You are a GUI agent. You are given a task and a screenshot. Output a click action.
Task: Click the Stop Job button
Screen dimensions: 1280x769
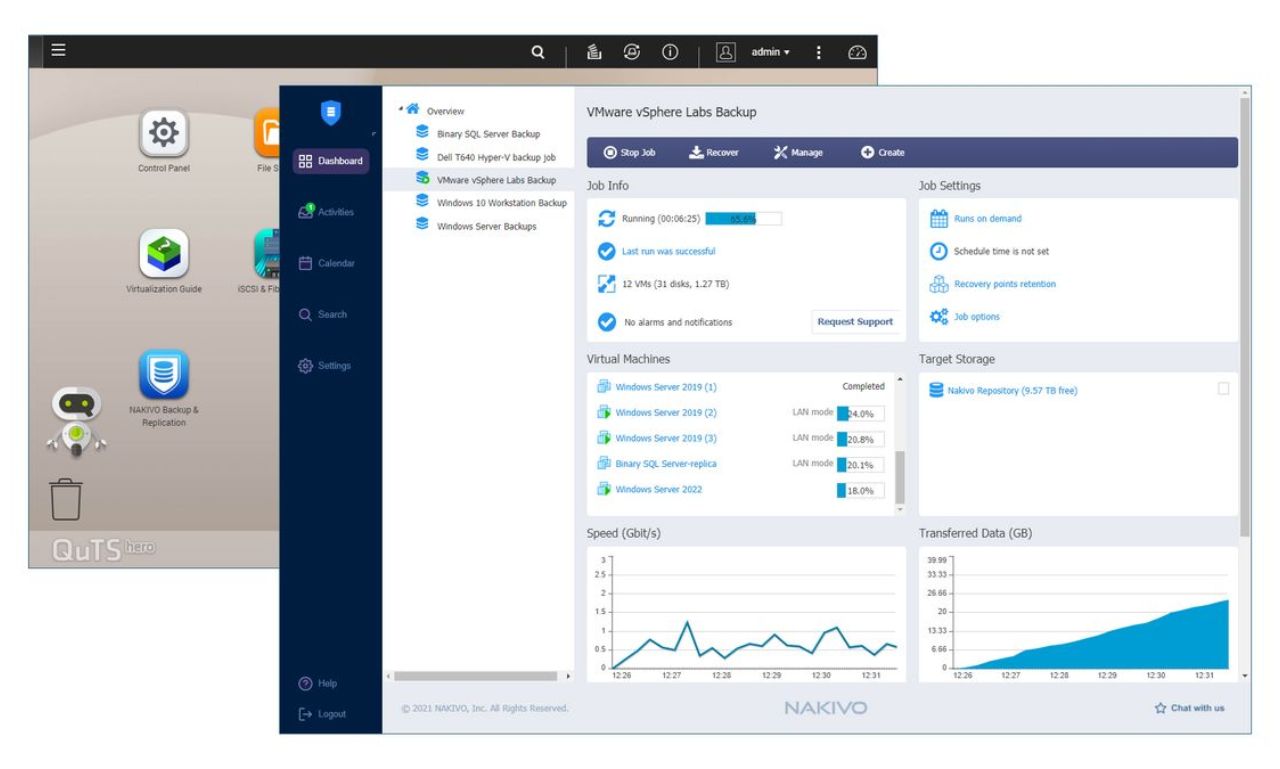tap(630, 152)
